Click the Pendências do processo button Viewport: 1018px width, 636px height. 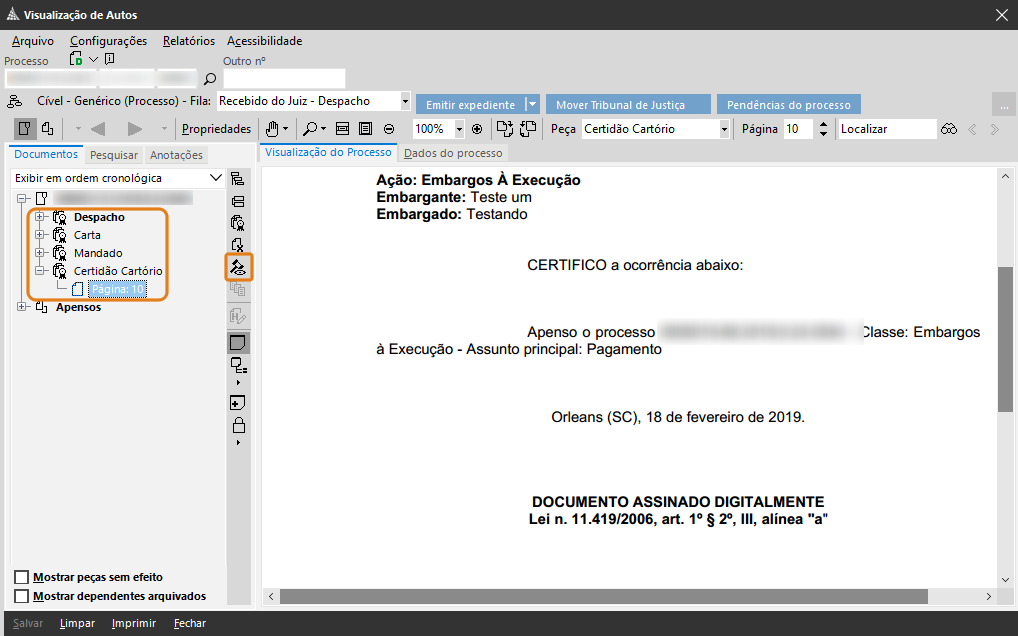788,105
